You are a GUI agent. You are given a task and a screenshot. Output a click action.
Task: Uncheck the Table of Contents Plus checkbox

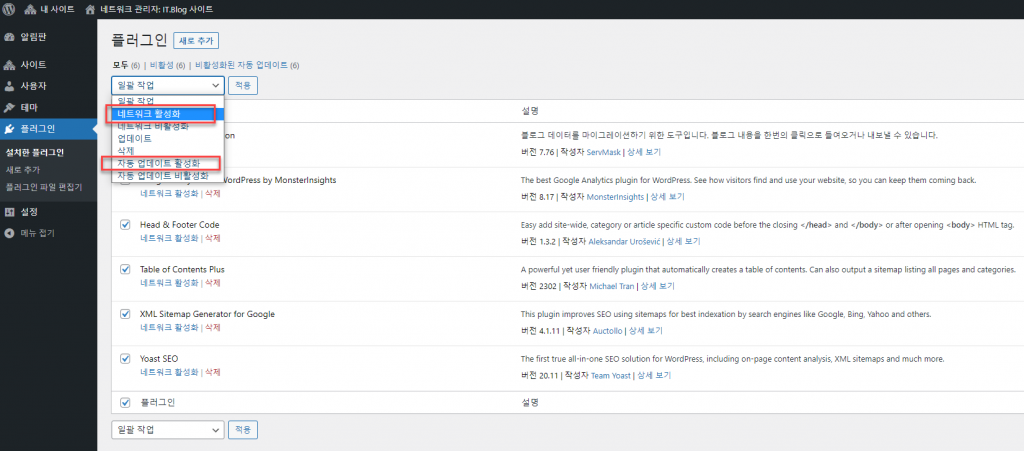pyautogui.click(x=125, y=269)
